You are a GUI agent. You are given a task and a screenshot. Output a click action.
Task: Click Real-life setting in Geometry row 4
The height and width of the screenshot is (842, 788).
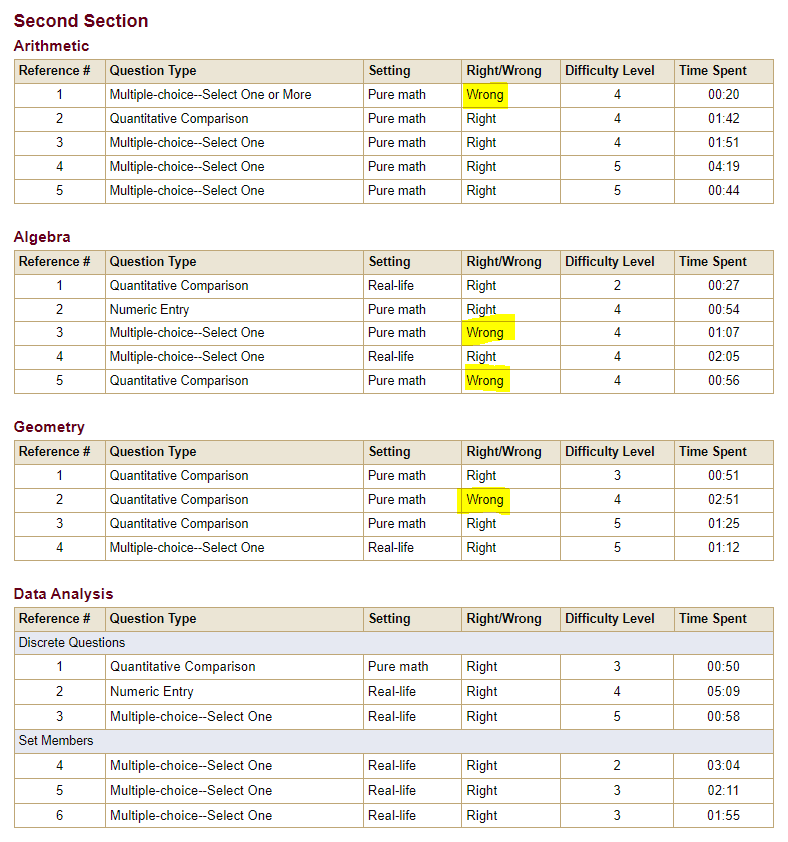(x=391, y=548)
